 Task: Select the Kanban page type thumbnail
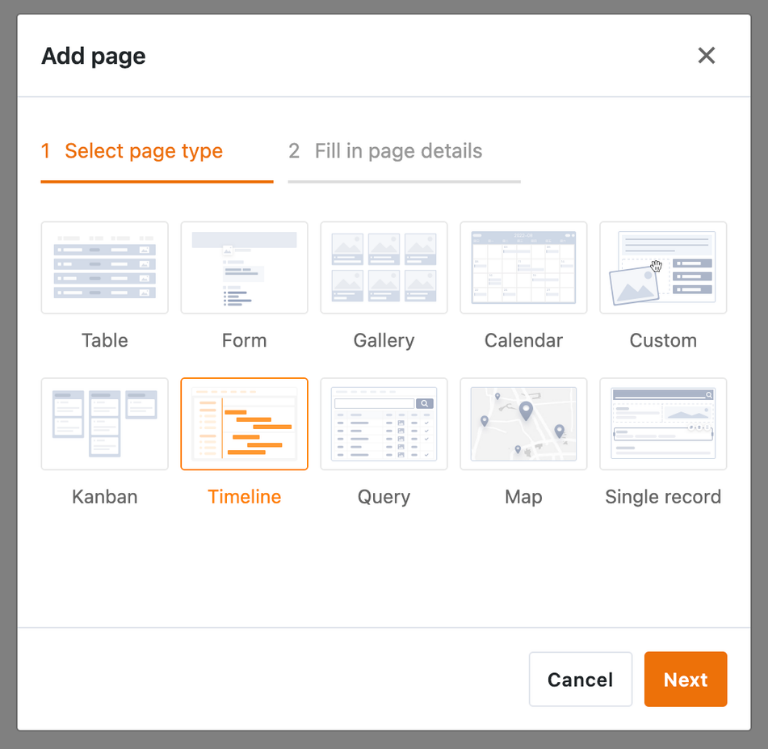pyautogui.click(x=105, y=424)
